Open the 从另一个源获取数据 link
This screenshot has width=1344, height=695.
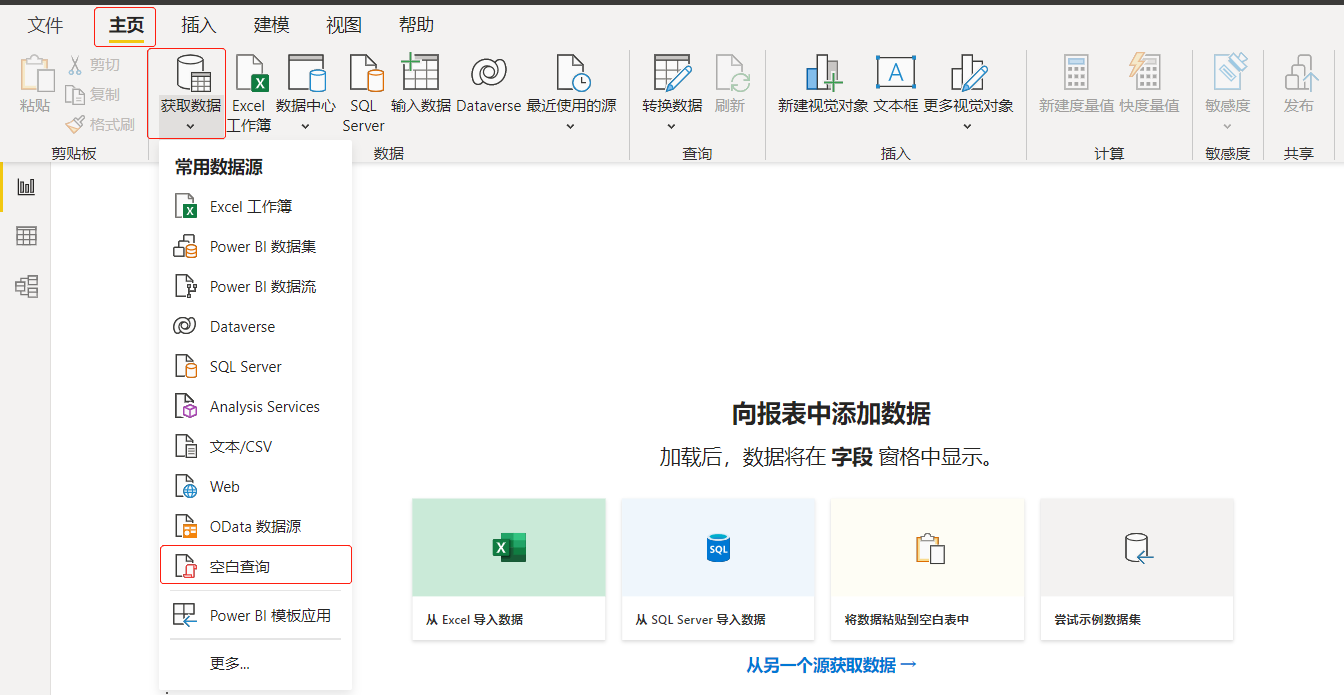point(832,665)
